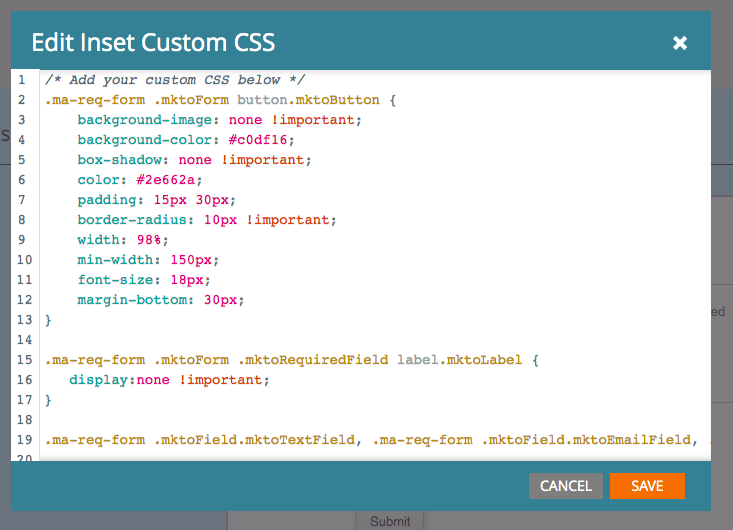Click line number 1 in the gutter

pyautogui.click(x=22, y=80)
